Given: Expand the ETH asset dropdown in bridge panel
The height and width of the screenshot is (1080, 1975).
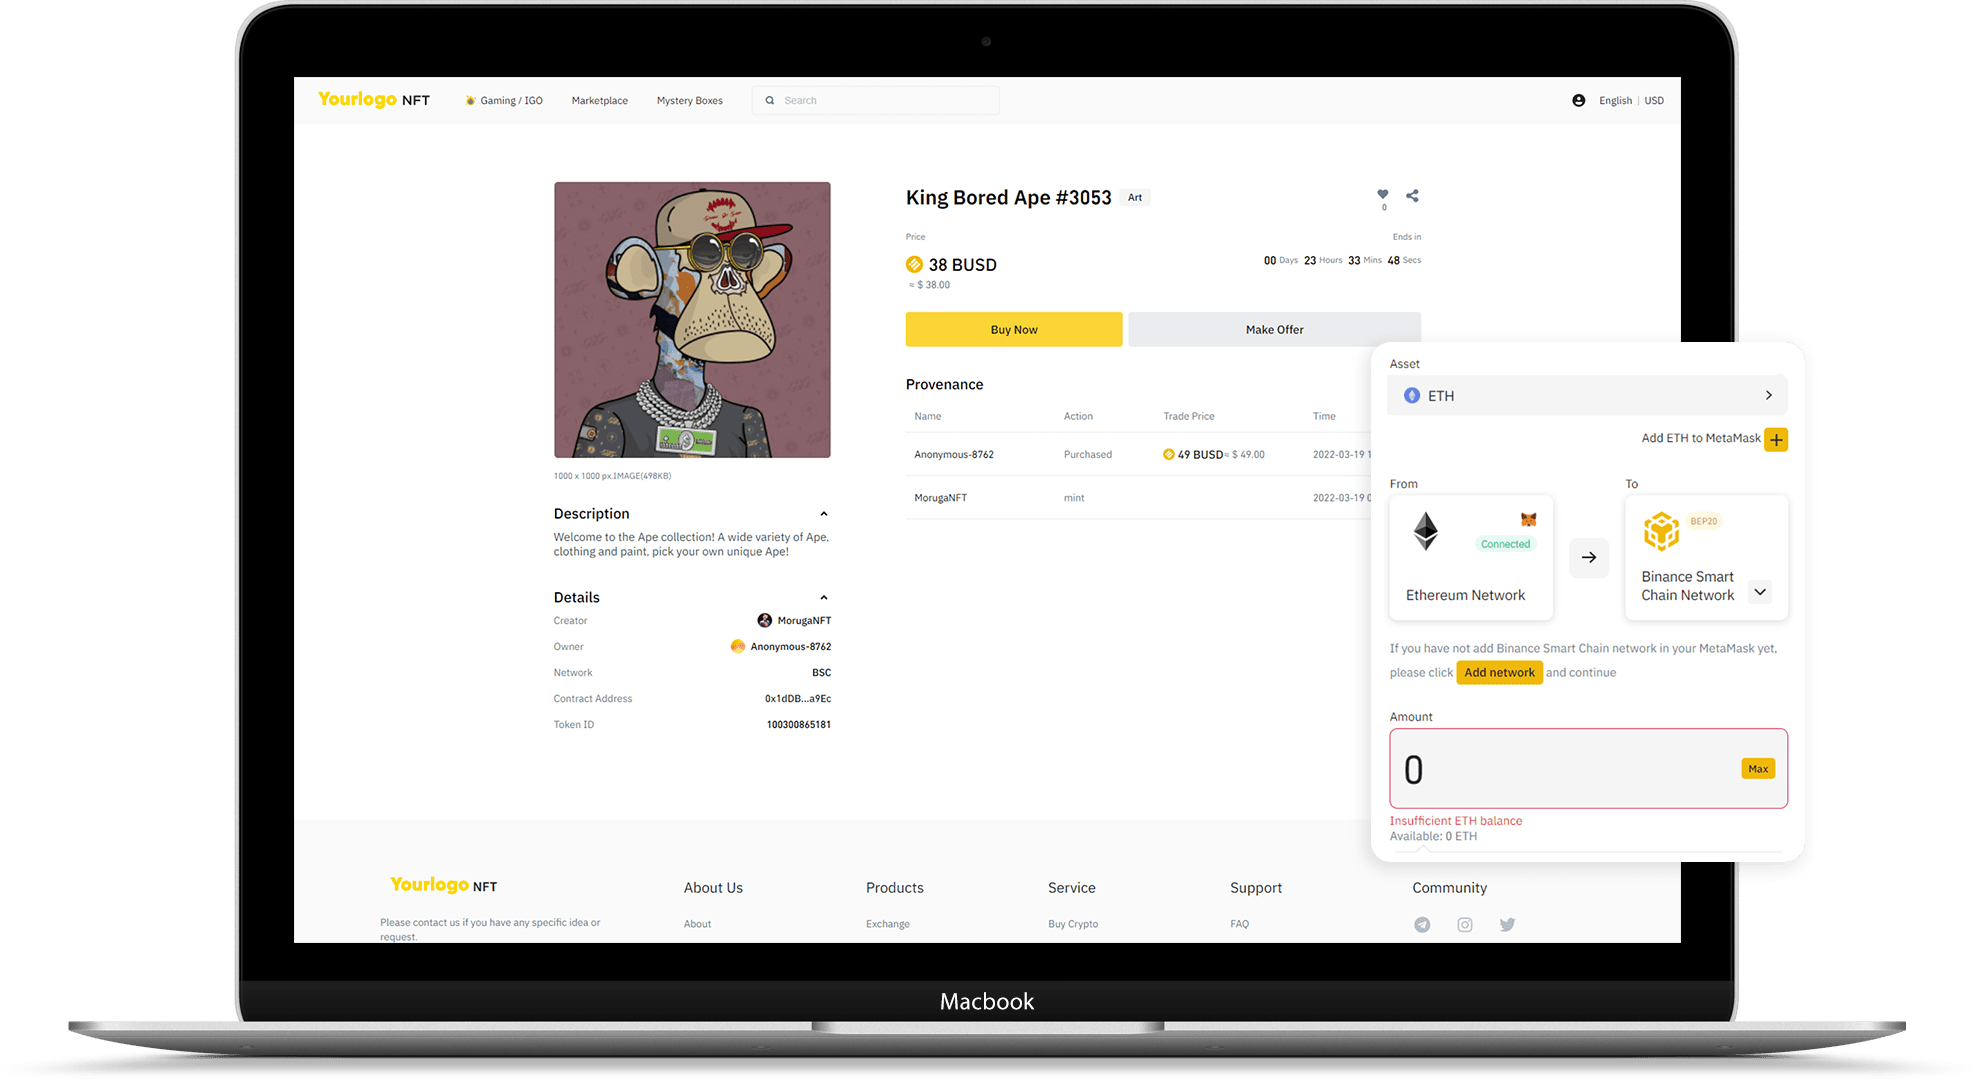Looking at the screenshot, I should [x=1587, y=396].
